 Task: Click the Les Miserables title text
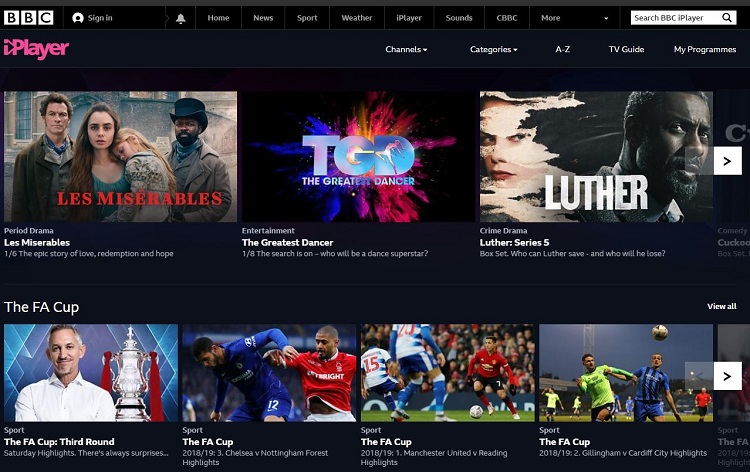(37, 242)
